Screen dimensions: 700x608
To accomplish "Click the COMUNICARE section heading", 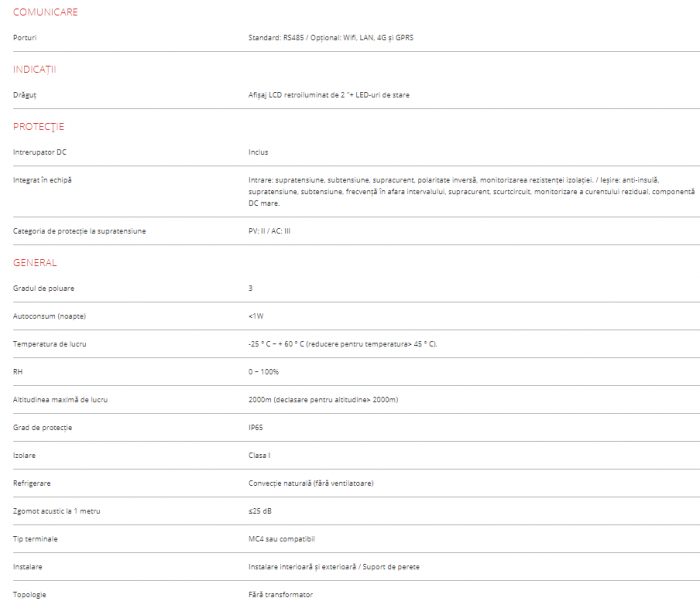I will 45,12.
